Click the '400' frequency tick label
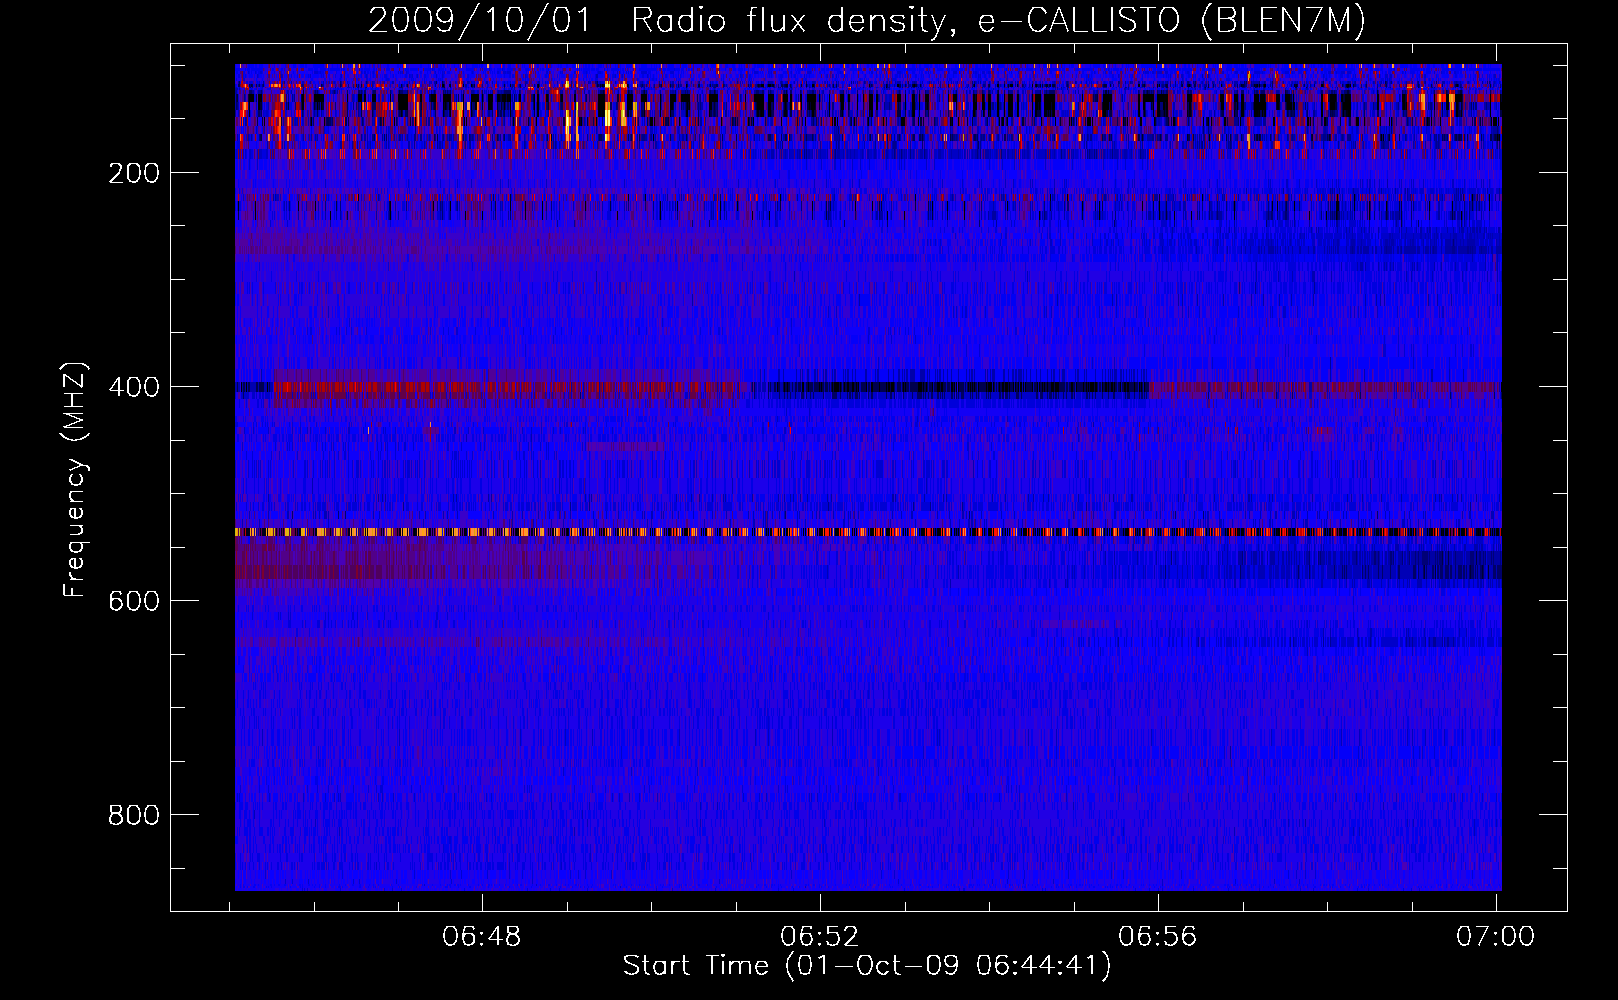Viewport: 1618px width, 1000px height. (x=133, y=387)
